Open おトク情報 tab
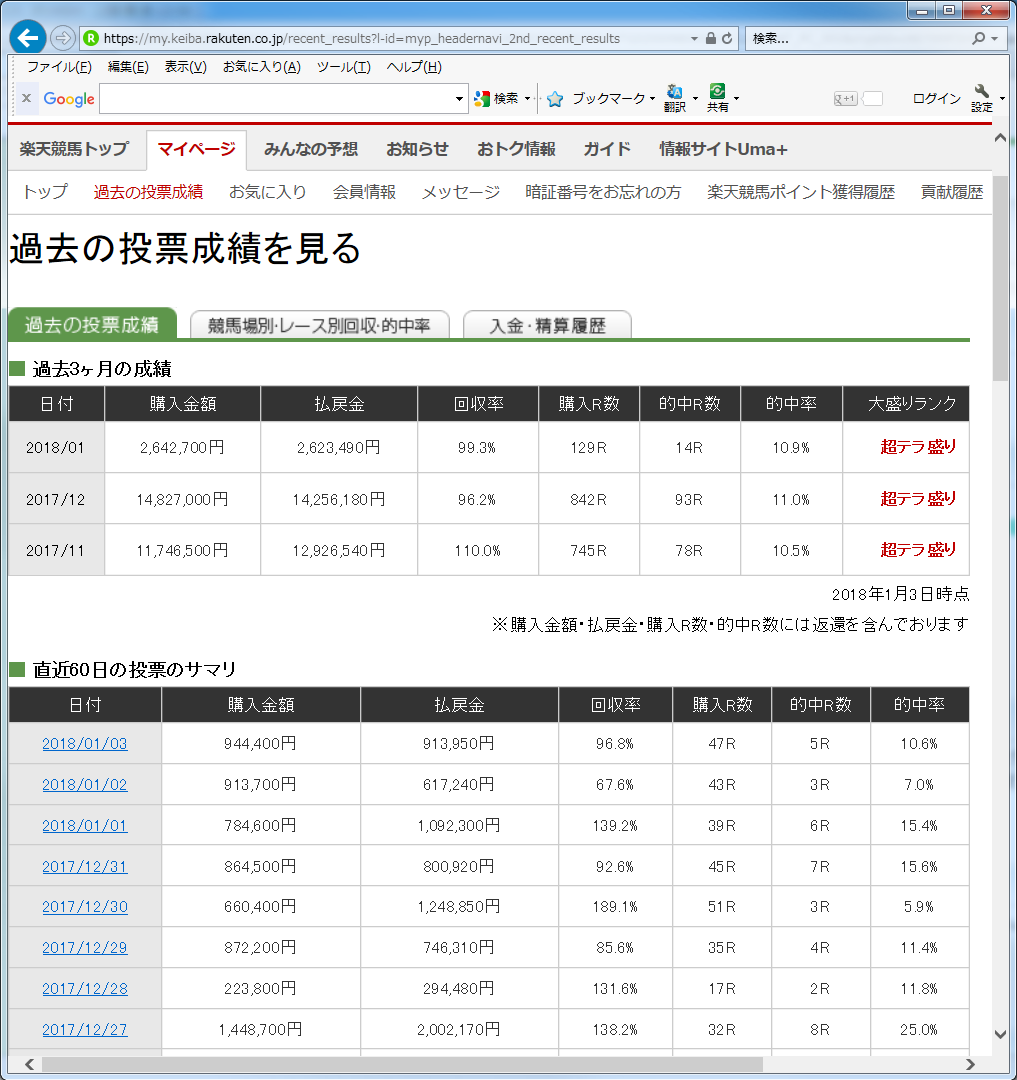1017x1080 pixels. (516, 149)
